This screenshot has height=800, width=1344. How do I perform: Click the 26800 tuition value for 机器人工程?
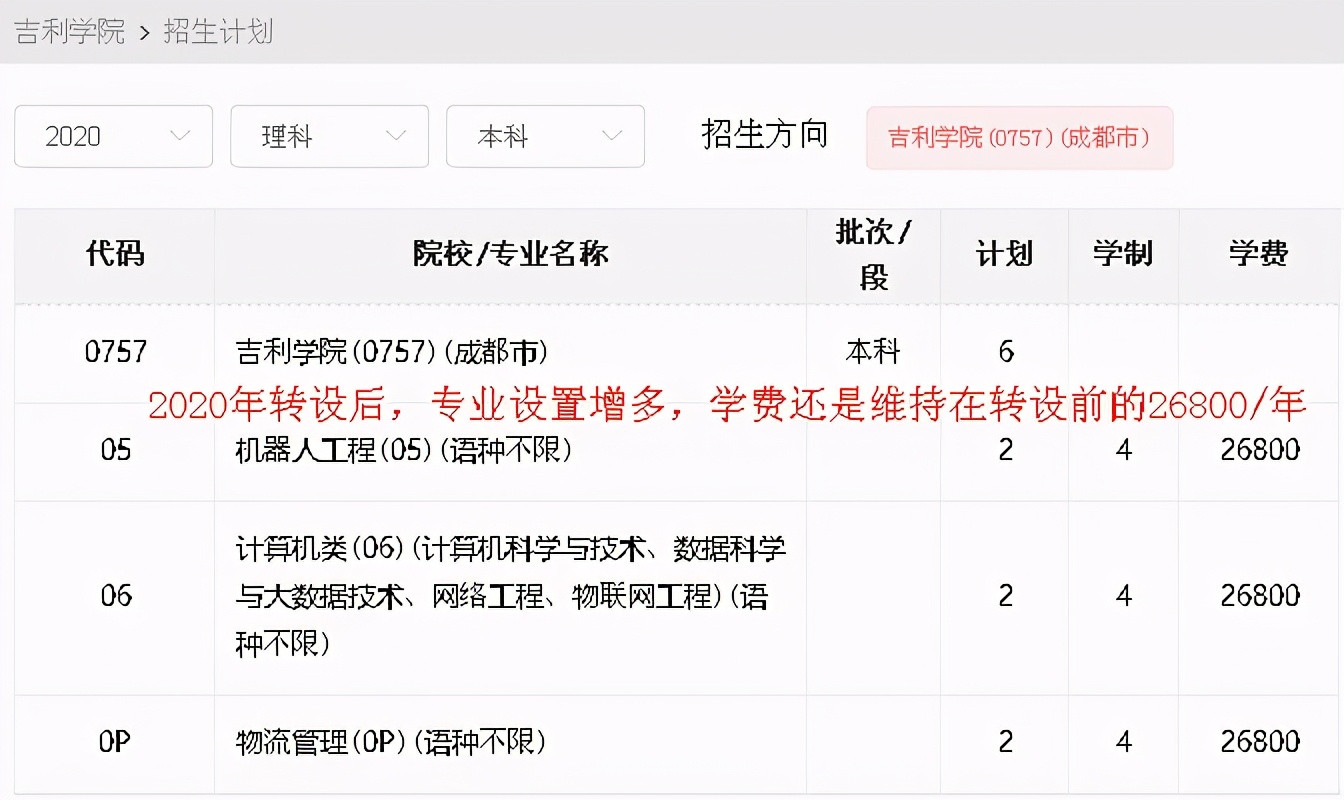[x=1262, y=450]
